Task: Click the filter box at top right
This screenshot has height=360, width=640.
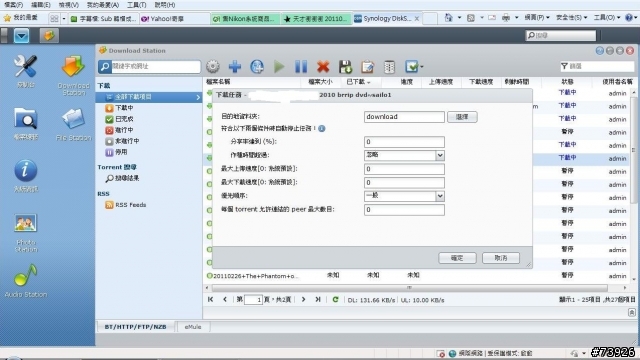Action: point(597,66)
